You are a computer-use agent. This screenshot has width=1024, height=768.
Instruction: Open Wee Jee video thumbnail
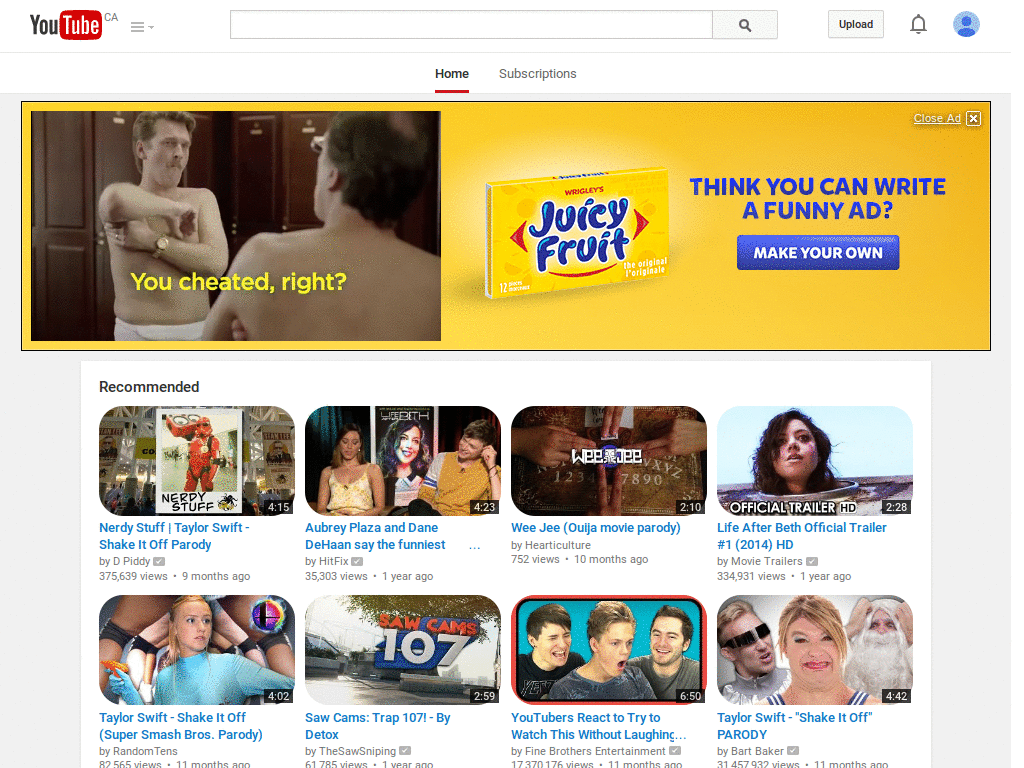pyautogui.click(x=609, y=461)
